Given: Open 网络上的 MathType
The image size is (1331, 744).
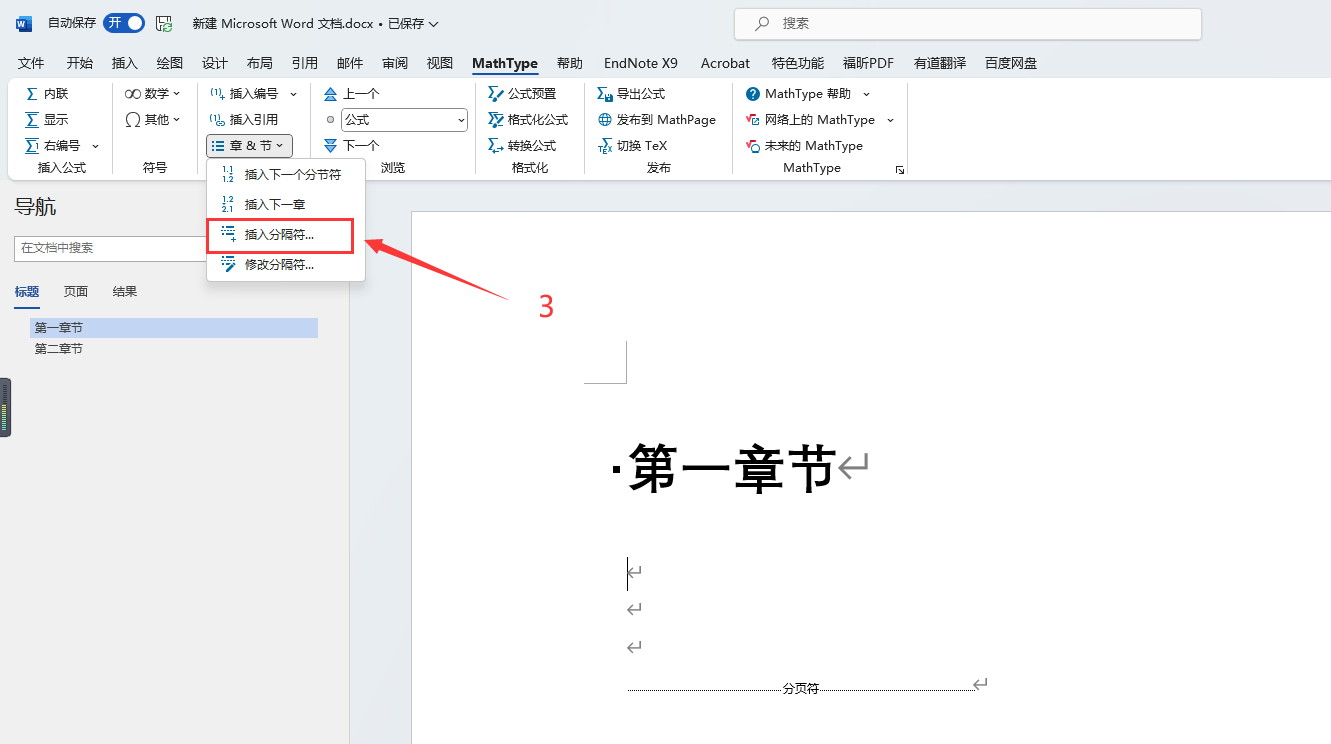Looking at the screenshot, I should [x=811, y=119].
